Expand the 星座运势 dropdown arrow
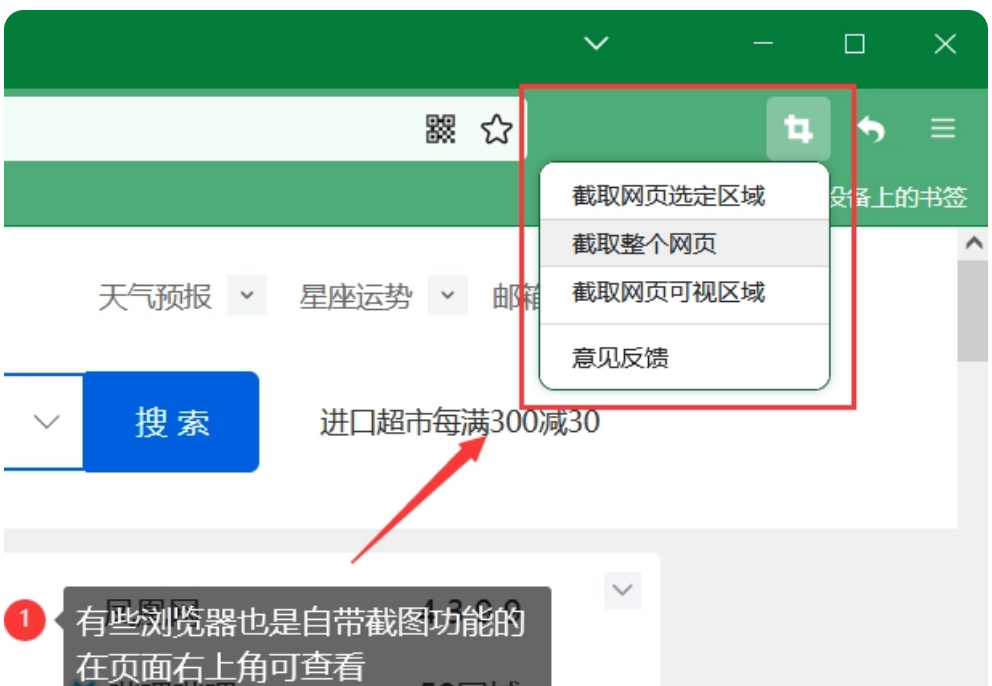The image size is (992, 686). [x=447, y=297]
